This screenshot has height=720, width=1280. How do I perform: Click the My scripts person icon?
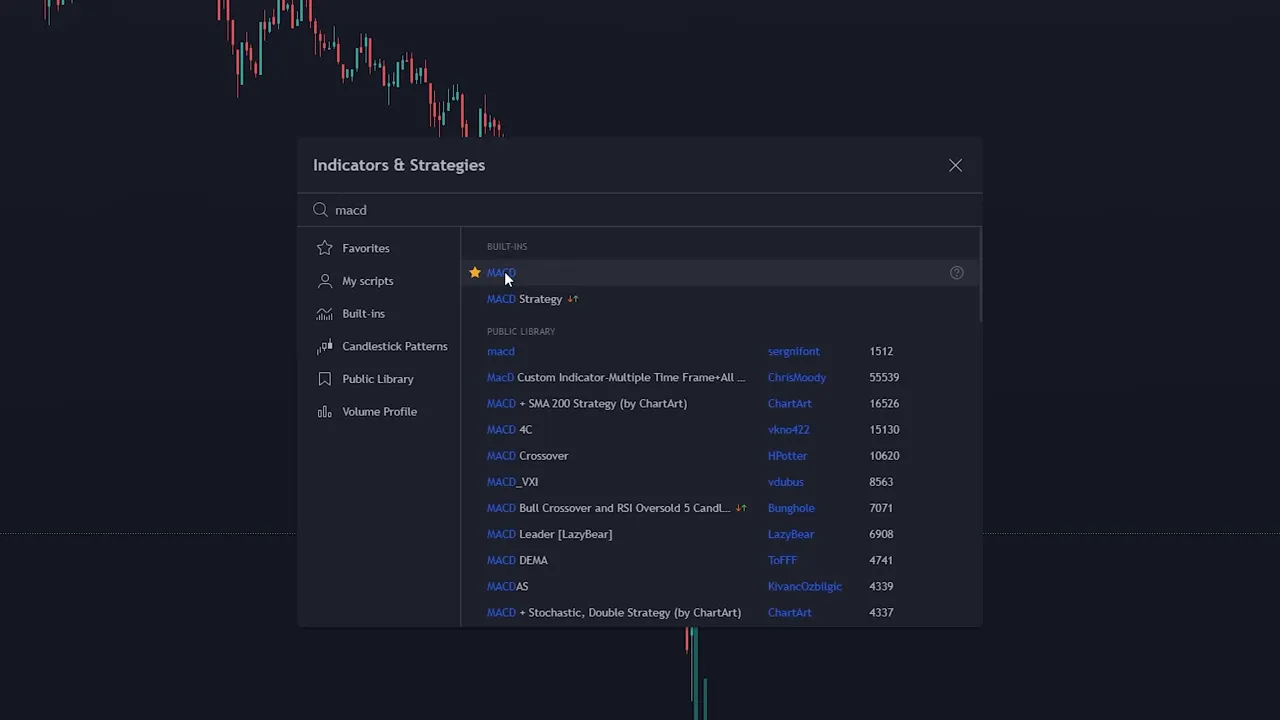coord(324,280)
